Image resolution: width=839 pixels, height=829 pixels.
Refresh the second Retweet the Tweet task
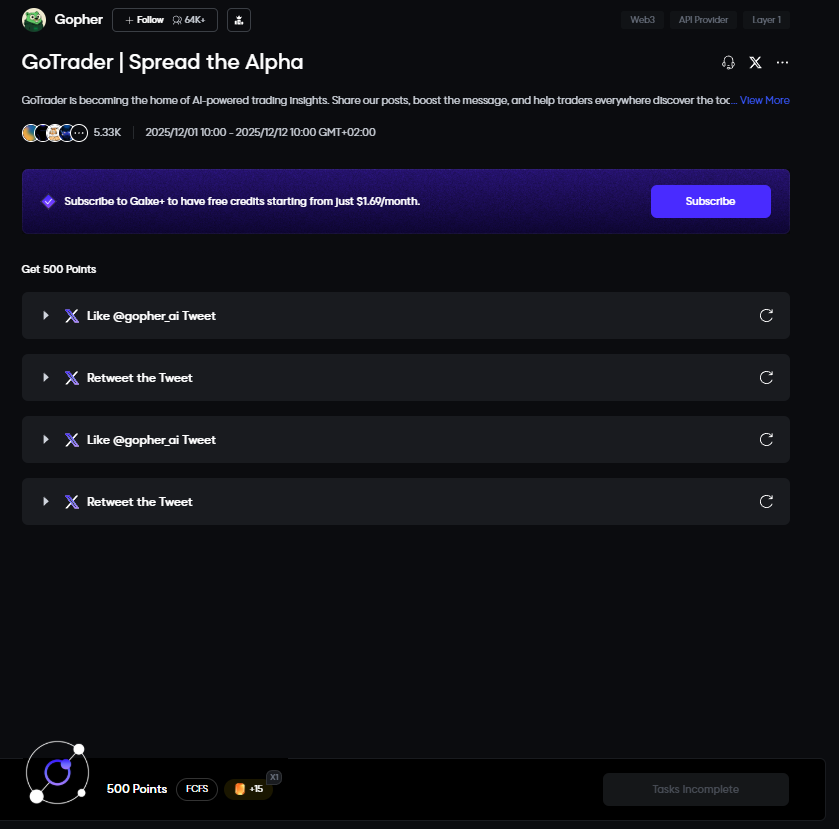point(766,502)
